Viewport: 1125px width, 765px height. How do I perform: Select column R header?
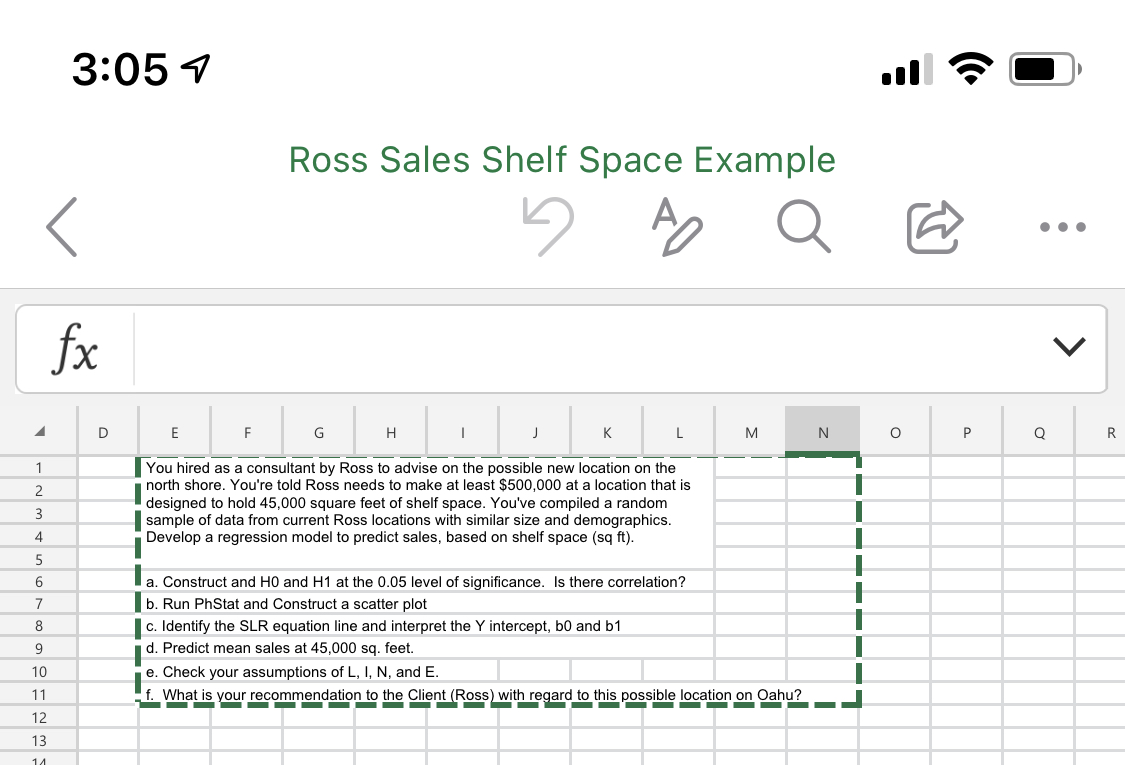pos(1110,432)
